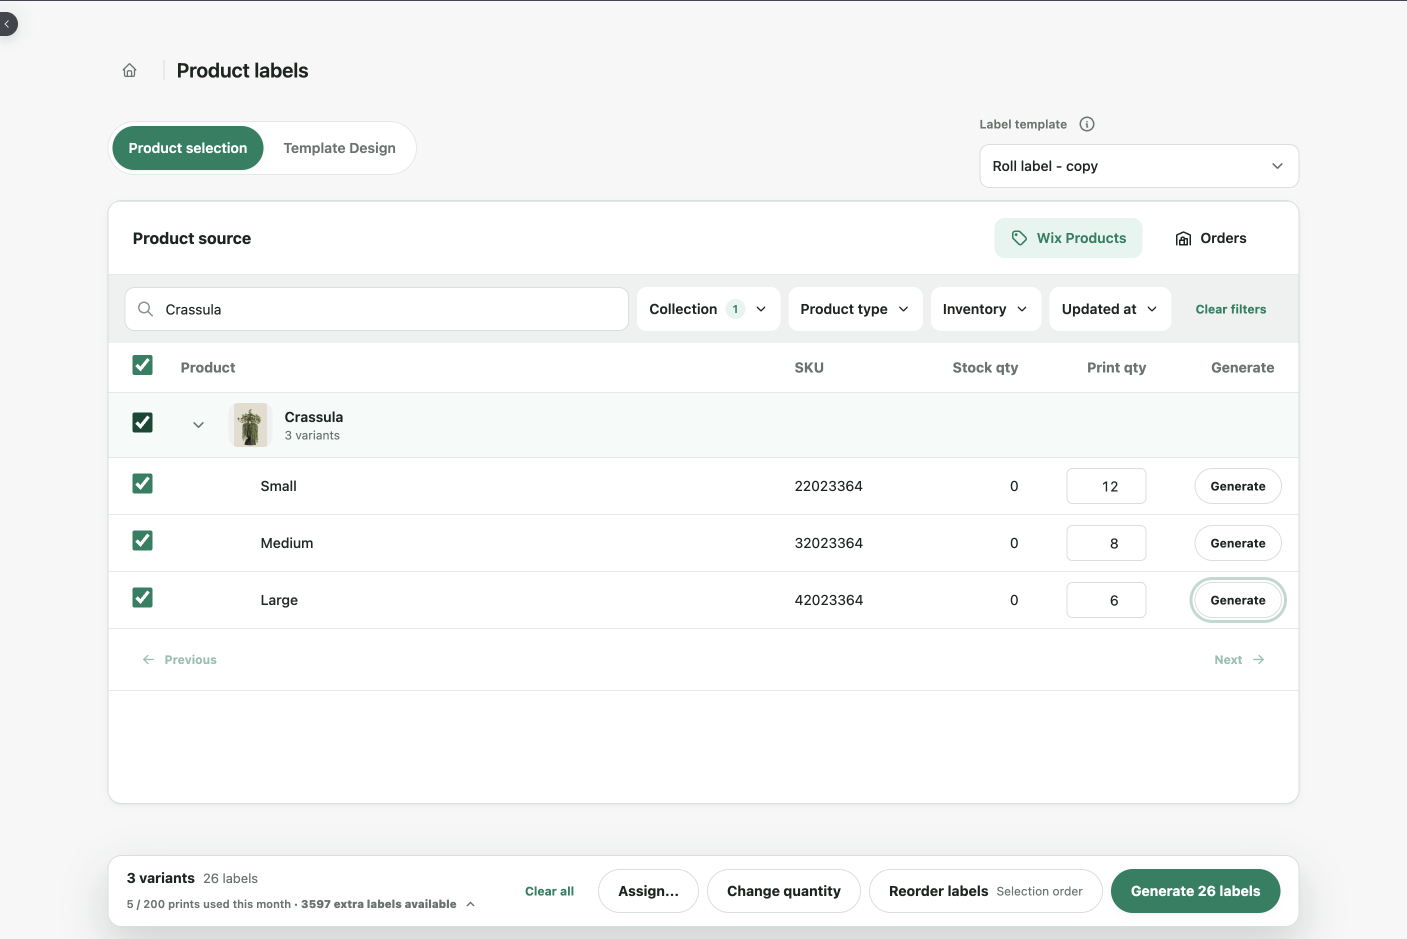Clear all applied filters
The height and width of the screenshot is (939, 1407).
coord(1231,309)
